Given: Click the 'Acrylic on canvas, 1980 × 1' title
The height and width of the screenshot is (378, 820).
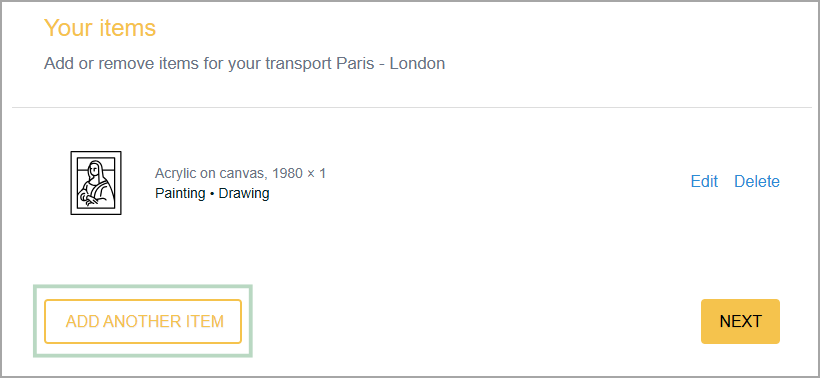Looking at the screenshot, I should click(241, 173).
